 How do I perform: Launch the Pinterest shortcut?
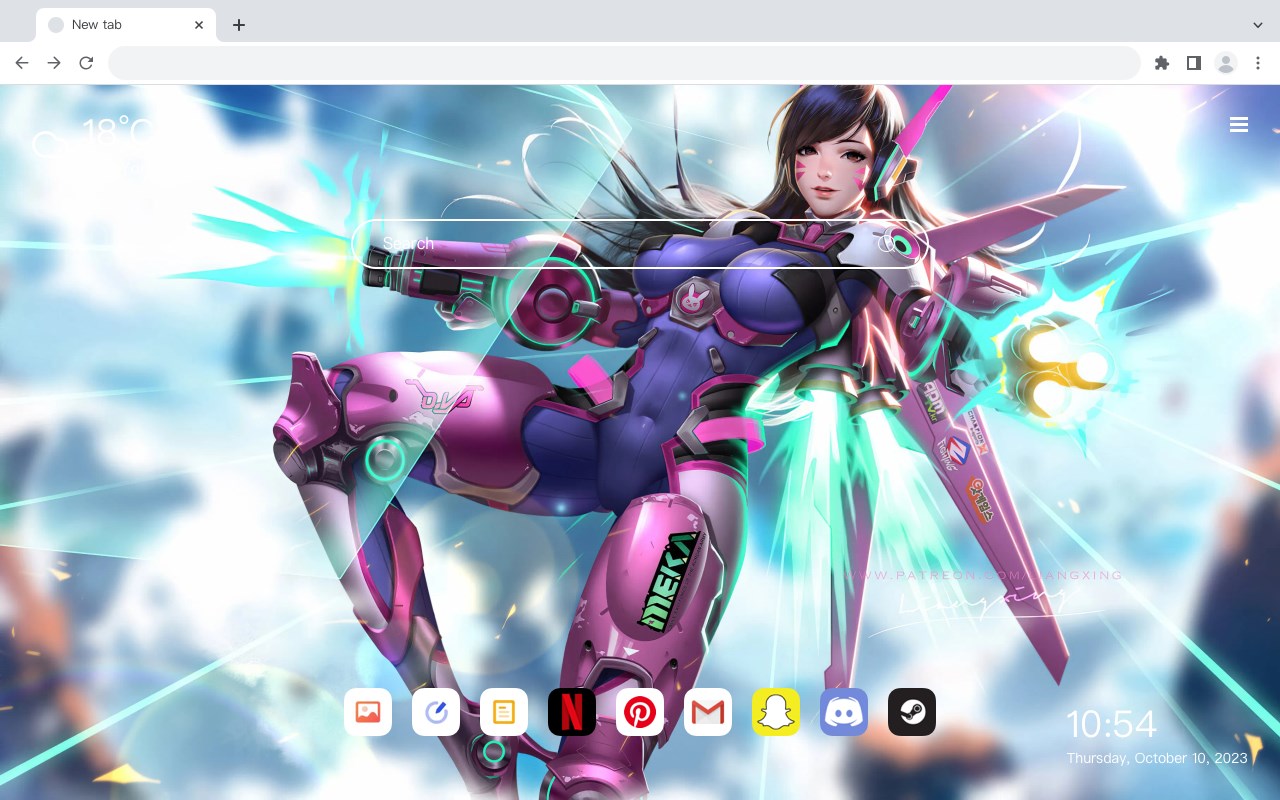(640, 712)
